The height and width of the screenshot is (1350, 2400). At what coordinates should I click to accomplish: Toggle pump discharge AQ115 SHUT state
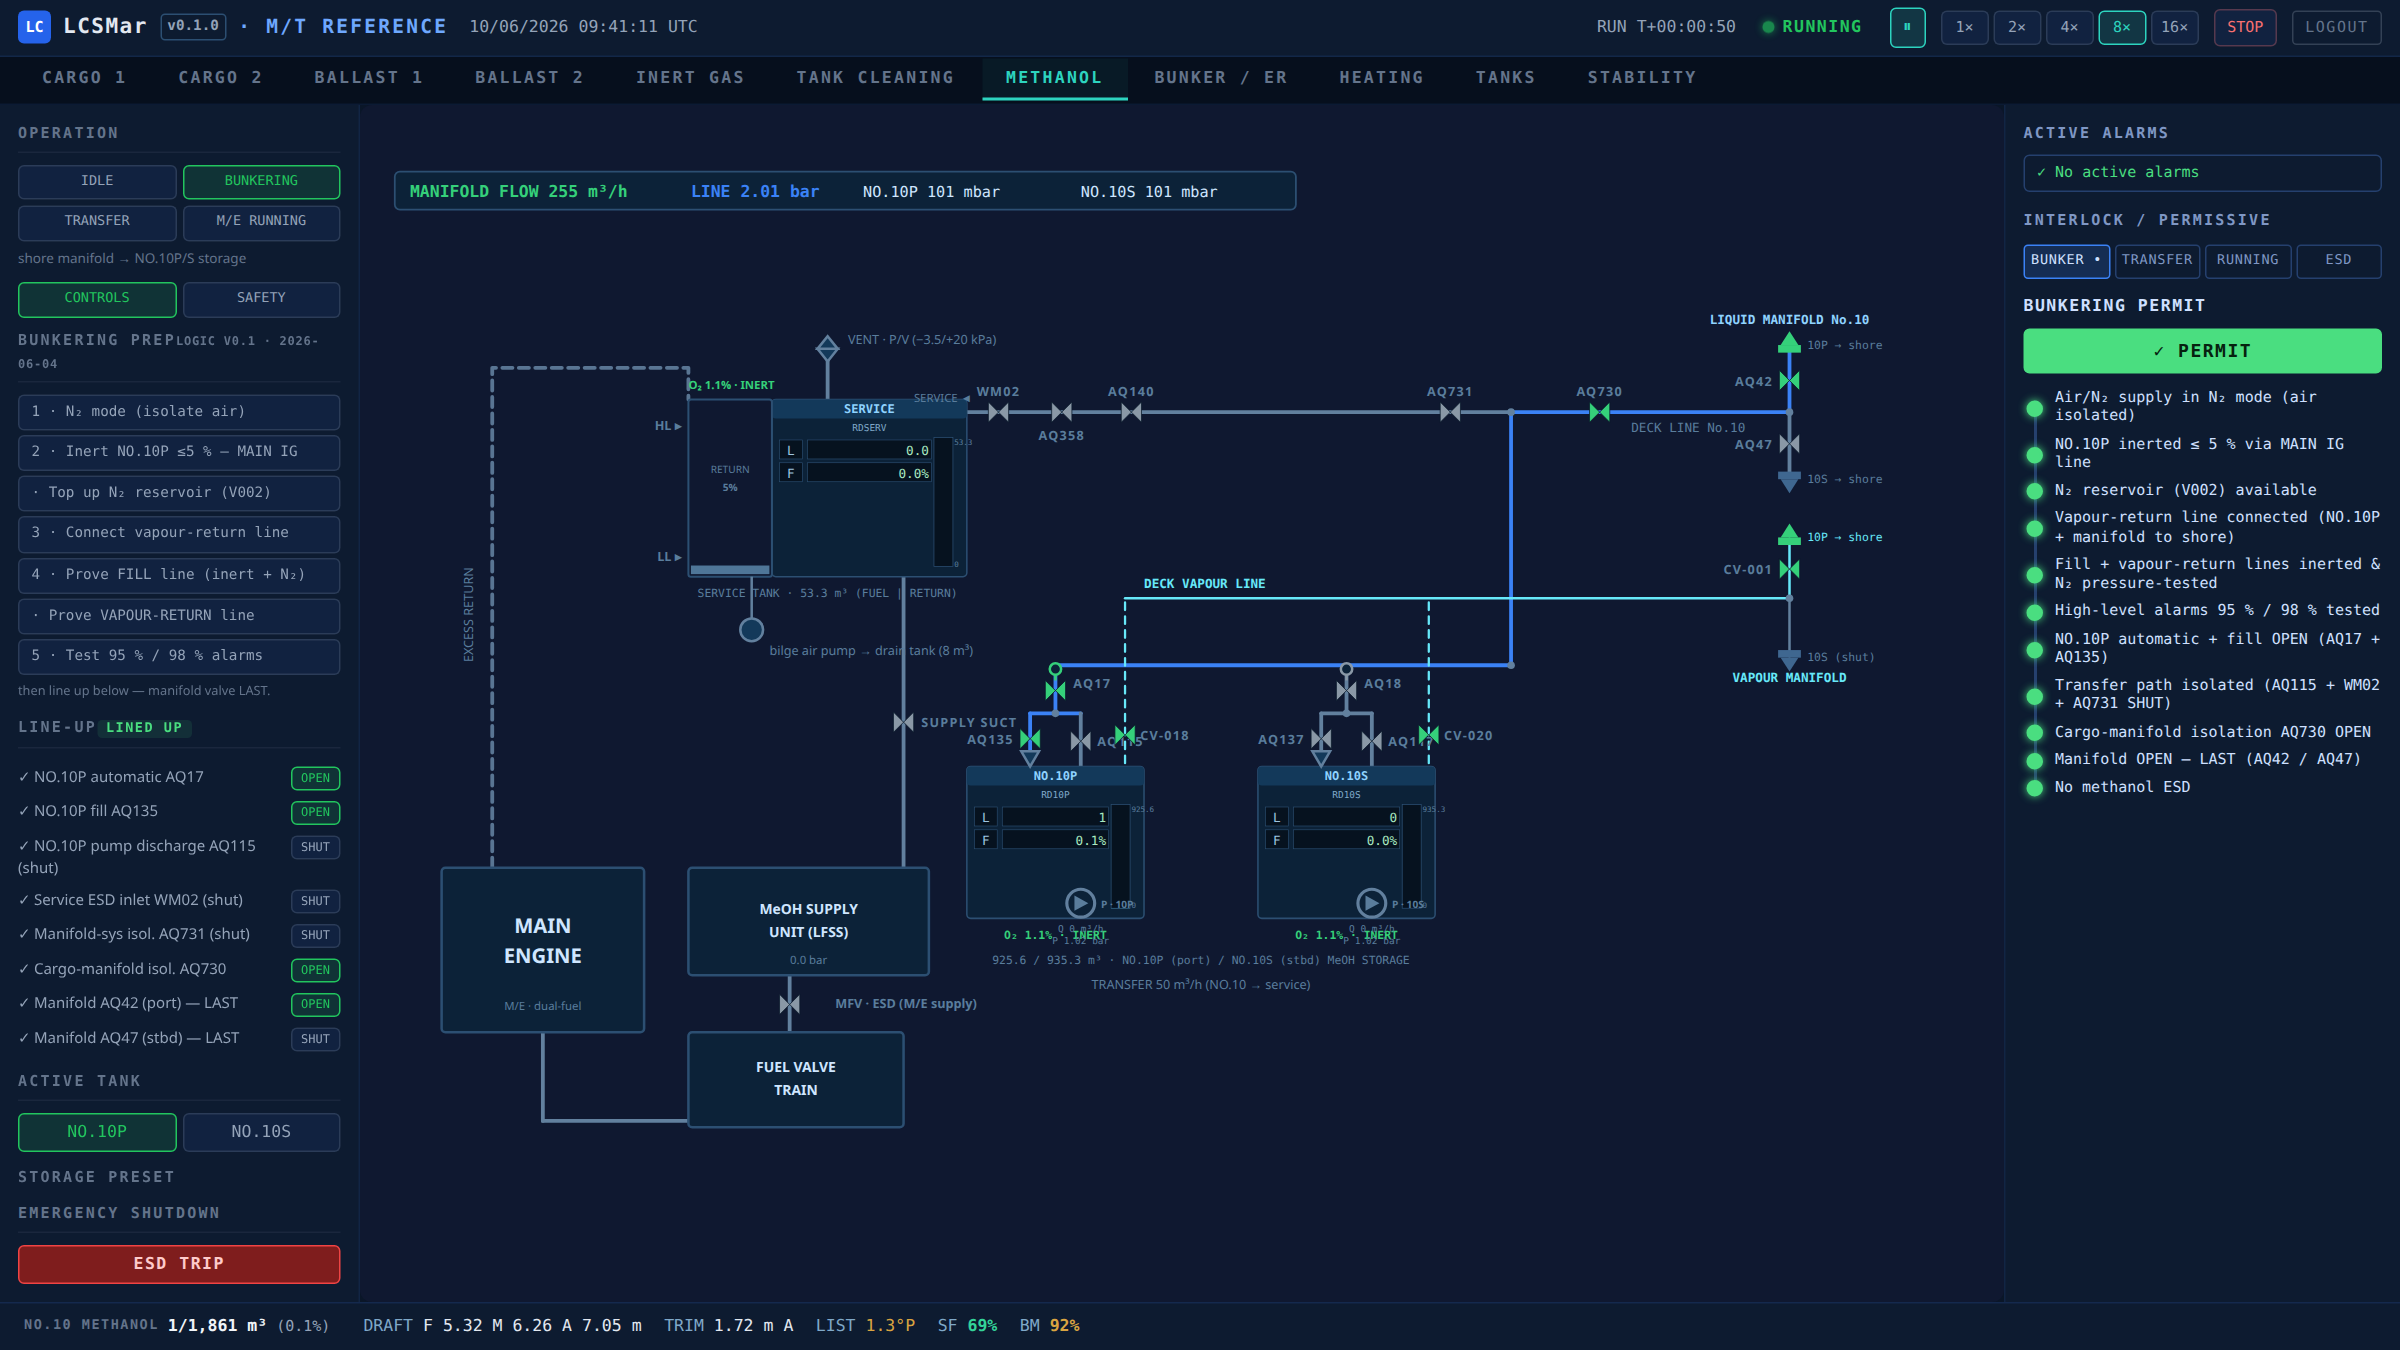tap(315, 847)
